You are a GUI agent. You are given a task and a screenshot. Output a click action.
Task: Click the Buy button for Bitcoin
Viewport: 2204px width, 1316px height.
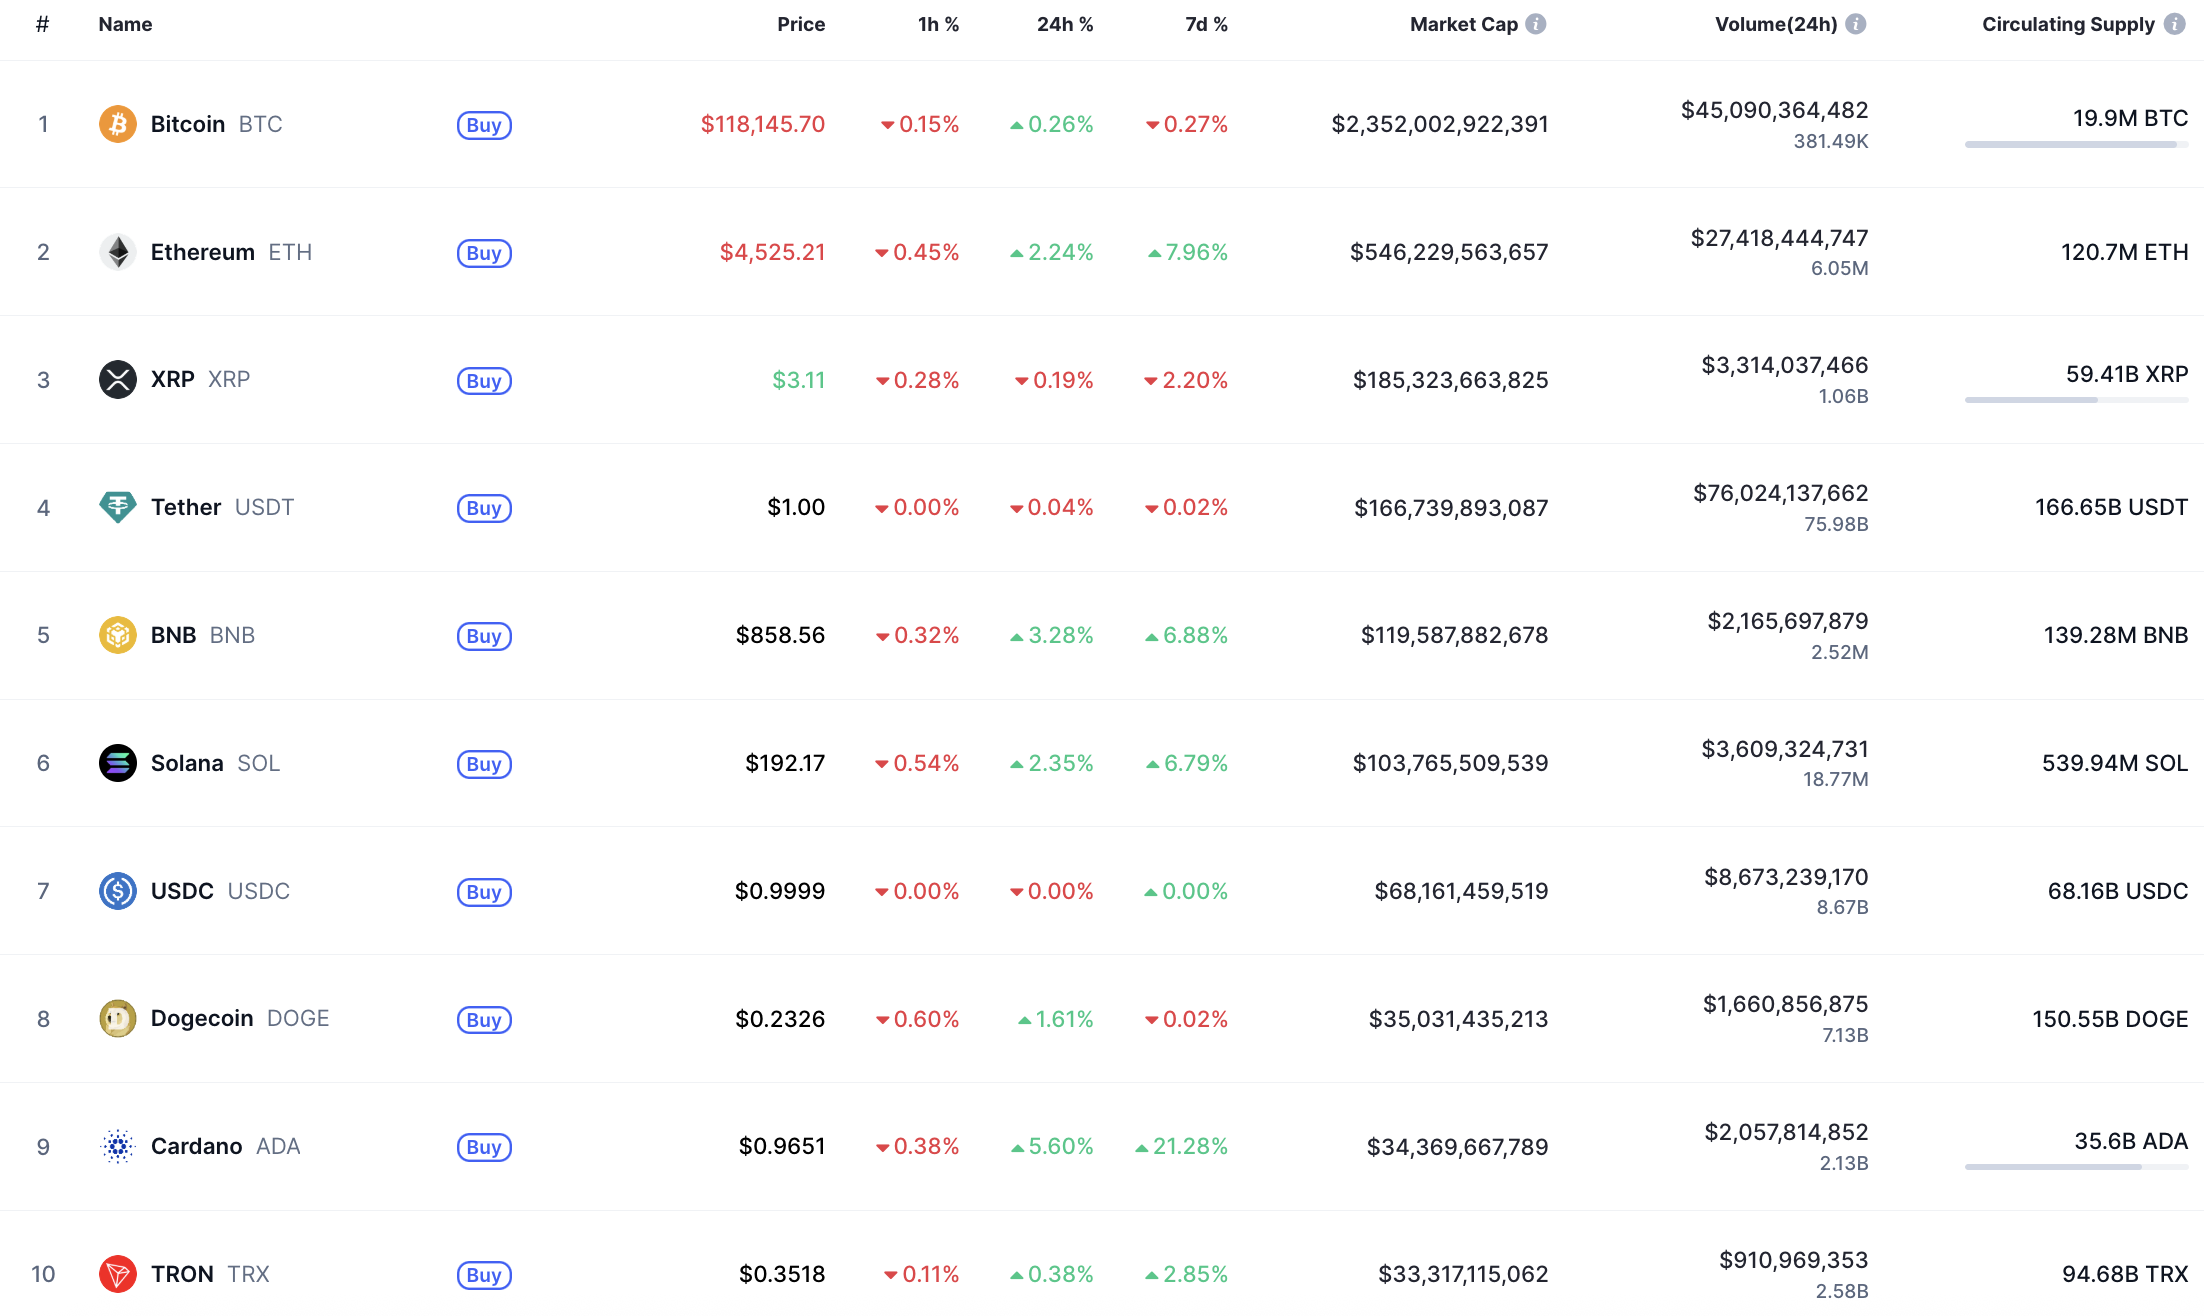click(484, 125)
